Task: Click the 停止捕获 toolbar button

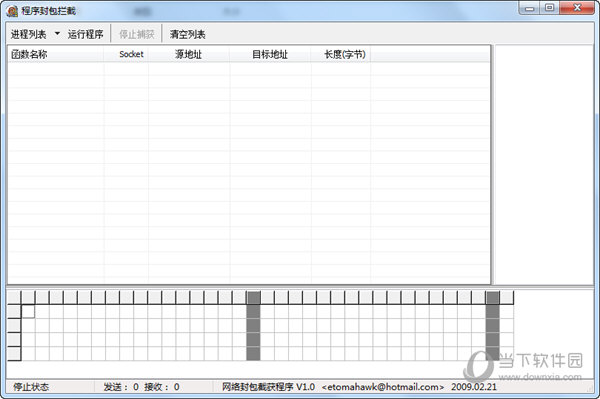Action: pyautogui.click(x=137, y=34)
